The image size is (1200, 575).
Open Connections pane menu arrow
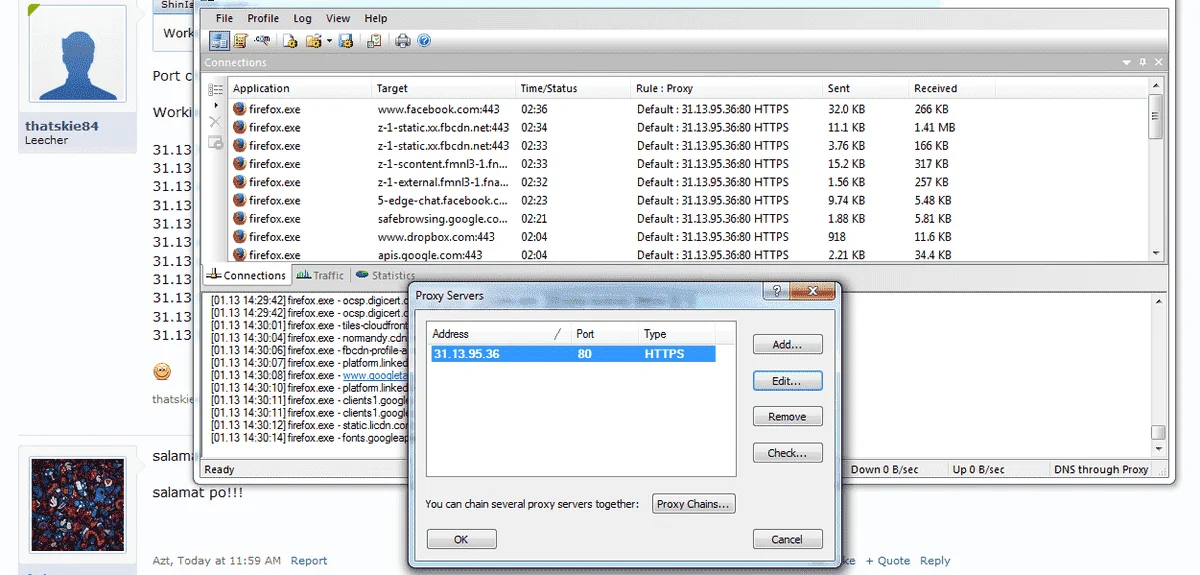tap(1127, 63)
